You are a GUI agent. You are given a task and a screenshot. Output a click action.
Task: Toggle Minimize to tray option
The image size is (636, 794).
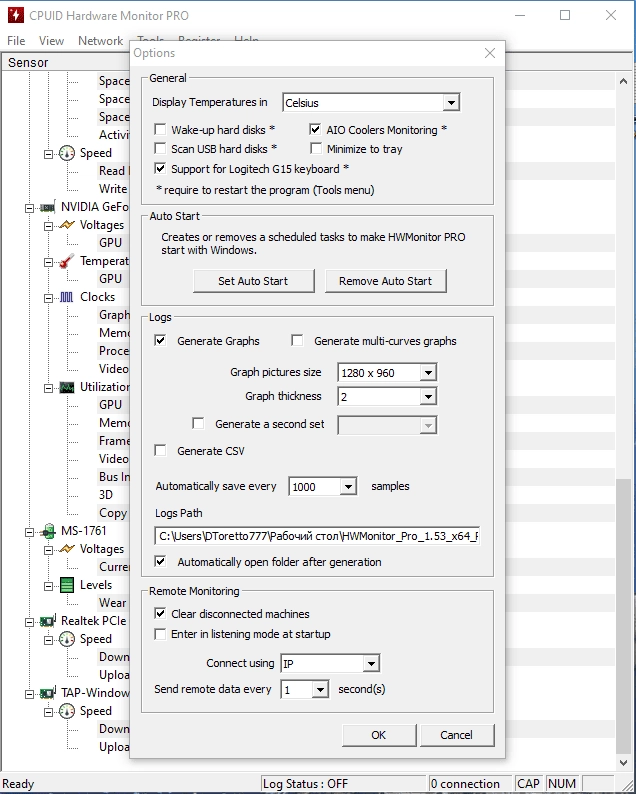click(316, 149)
